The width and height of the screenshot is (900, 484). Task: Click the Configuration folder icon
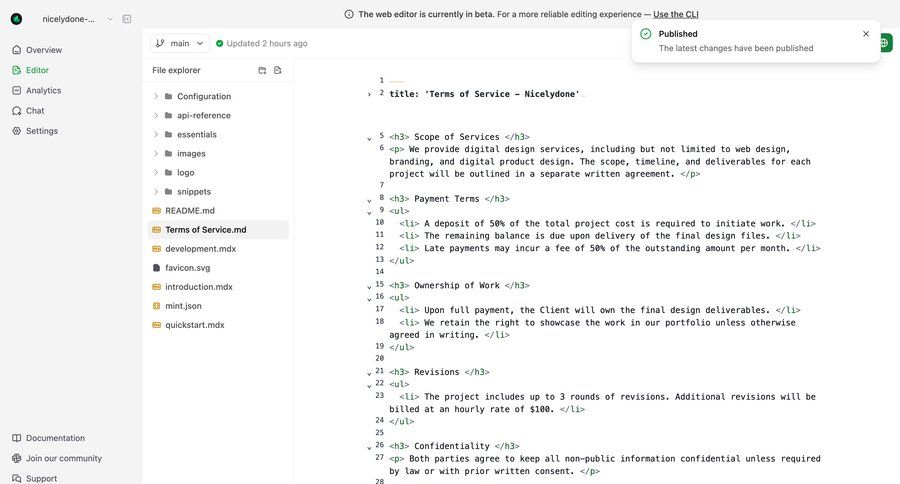[168, 96]
